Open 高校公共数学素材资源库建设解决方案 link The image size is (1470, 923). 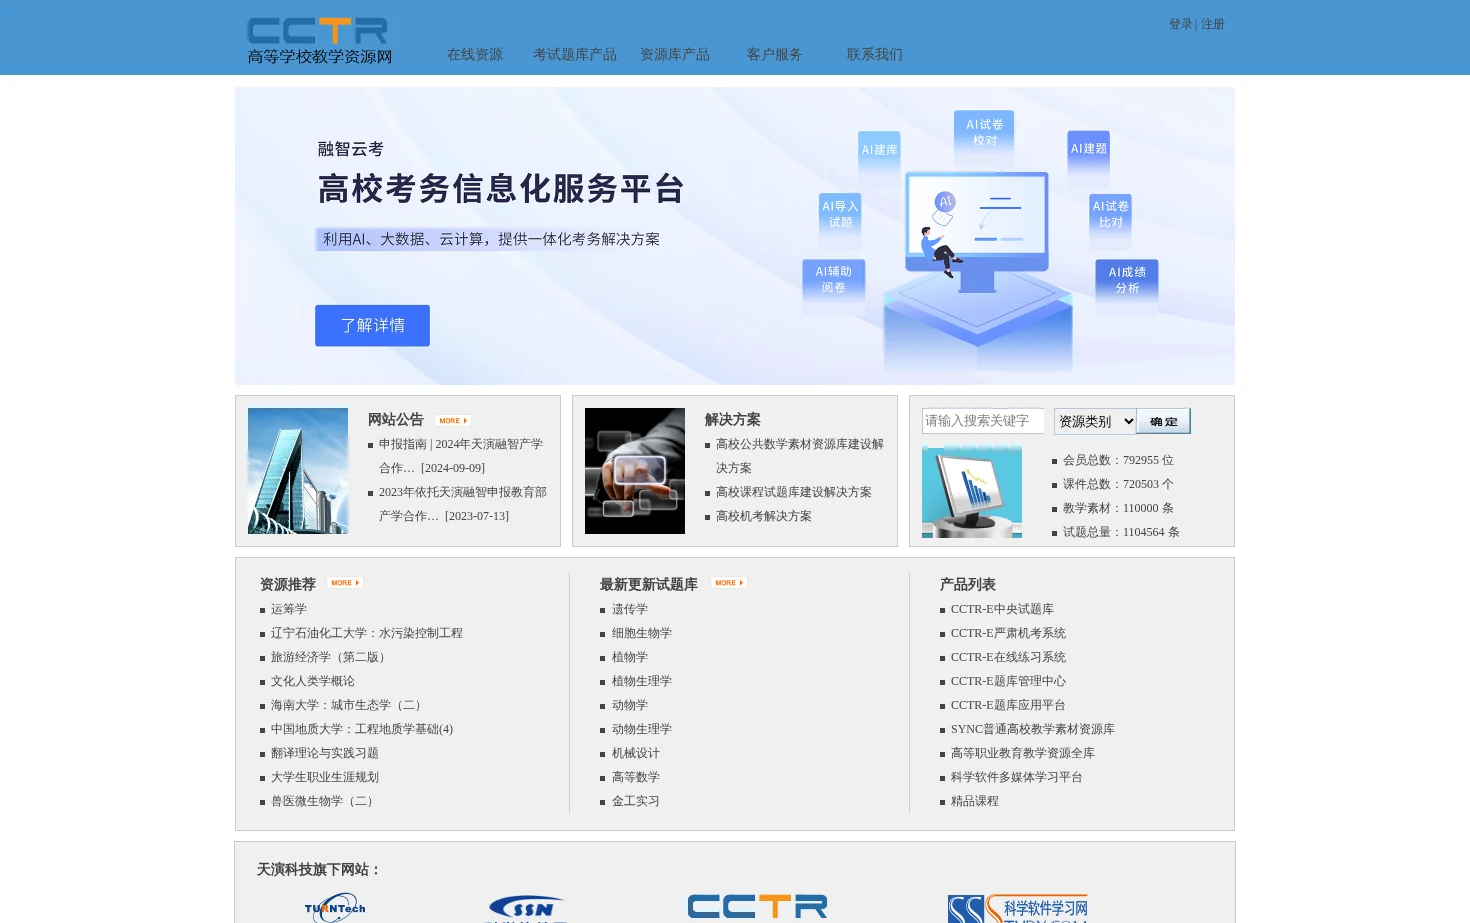pyautogui.click(x=800, y=456)
